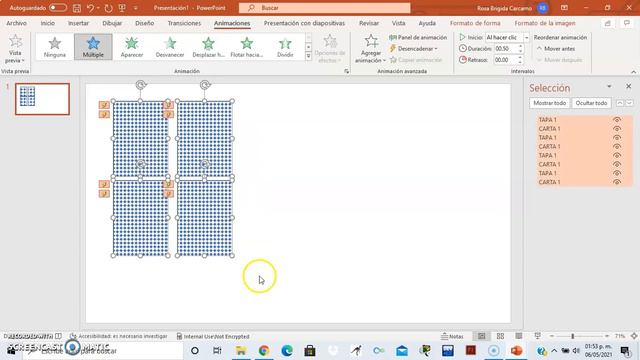The width and height of the screenshot is (640, 360).
Task: Click Mover antes to reorder animation
Action: [x=556, y=49]
